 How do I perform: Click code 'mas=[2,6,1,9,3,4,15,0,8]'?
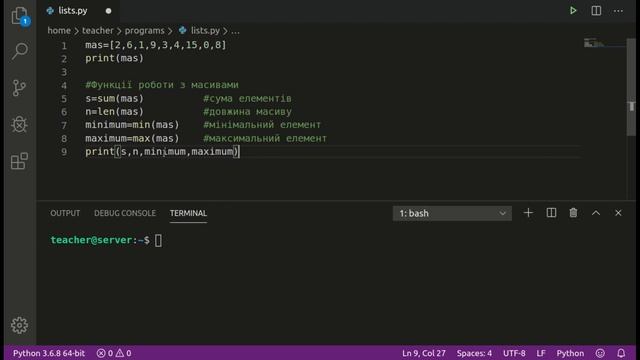click(156, 45)
